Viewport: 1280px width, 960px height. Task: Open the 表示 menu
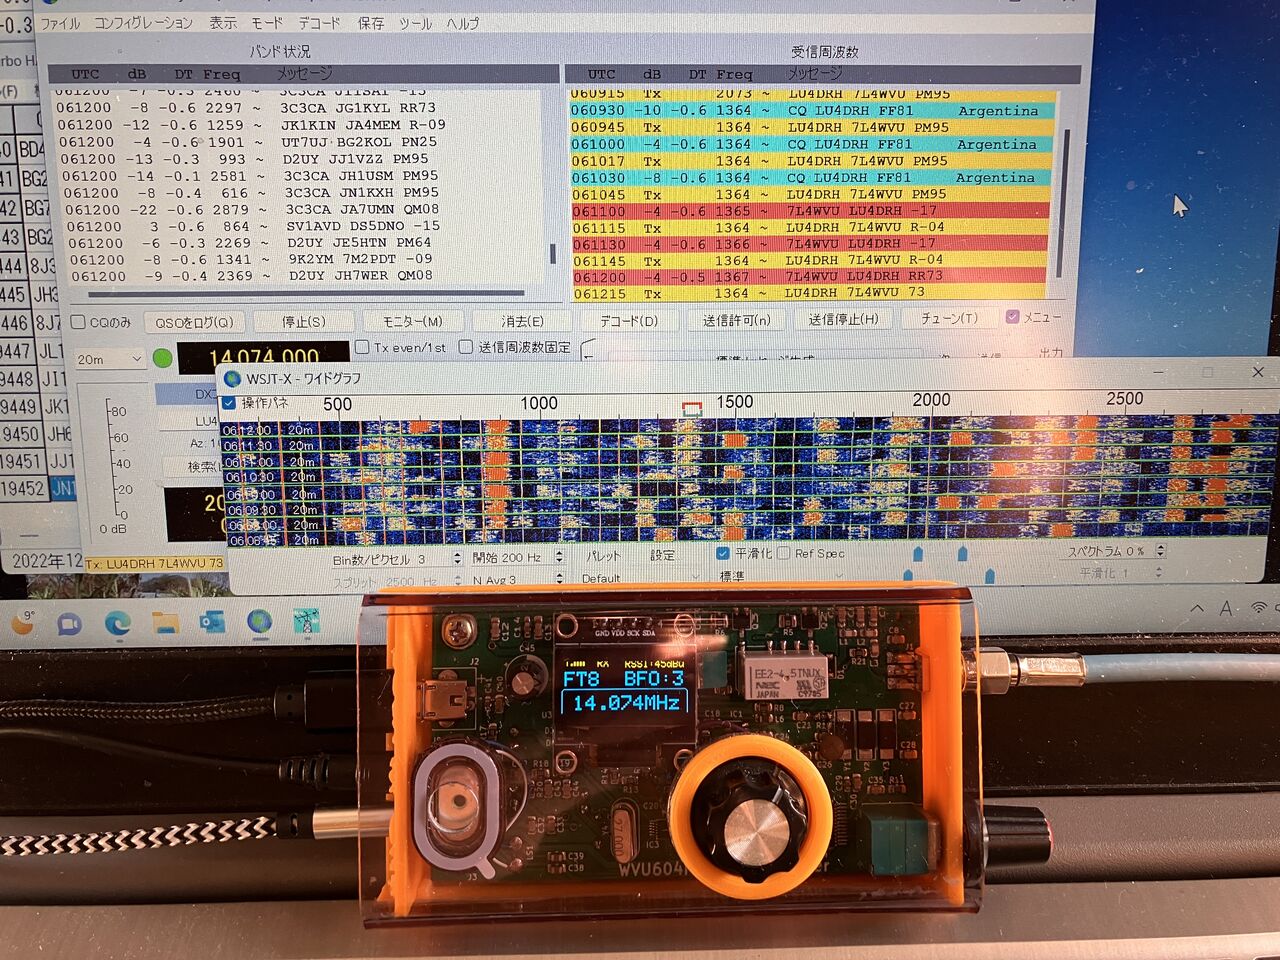click(x=223, y=23)
